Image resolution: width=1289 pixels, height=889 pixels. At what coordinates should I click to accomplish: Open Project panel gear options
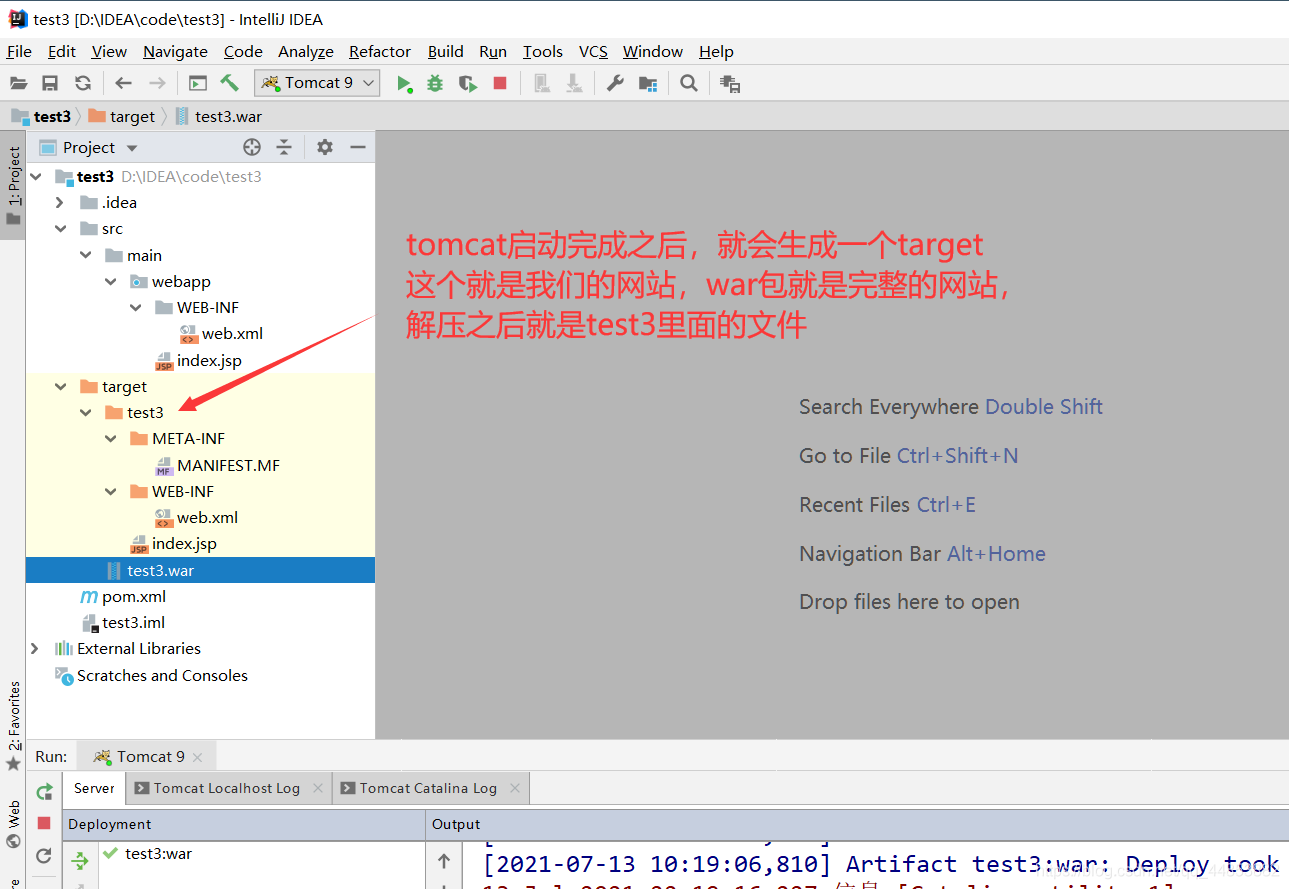(x=325, y=147)
